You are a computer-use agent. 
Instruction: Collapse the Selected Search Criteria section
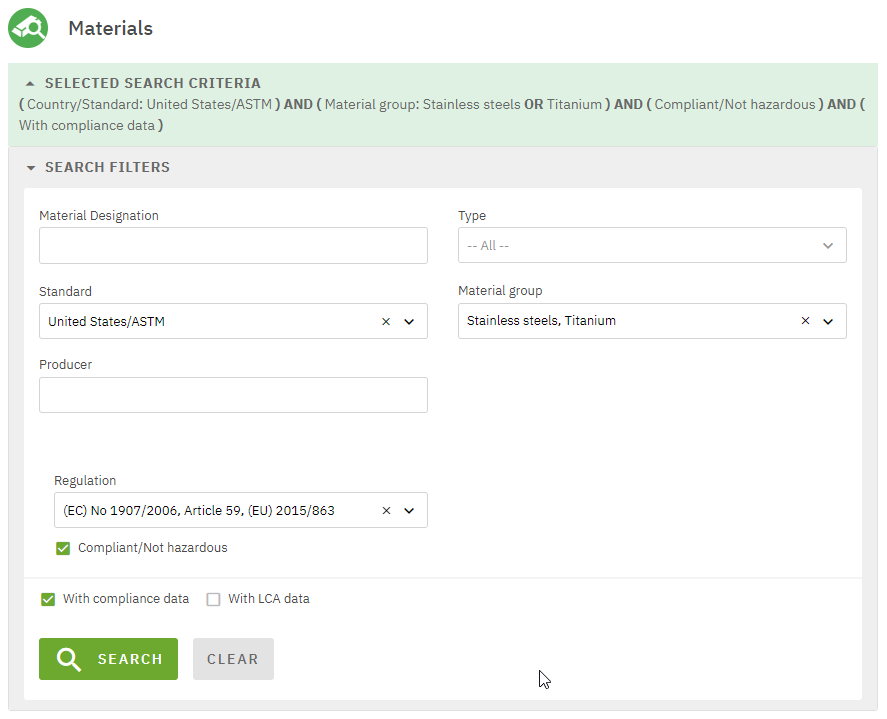30,84
